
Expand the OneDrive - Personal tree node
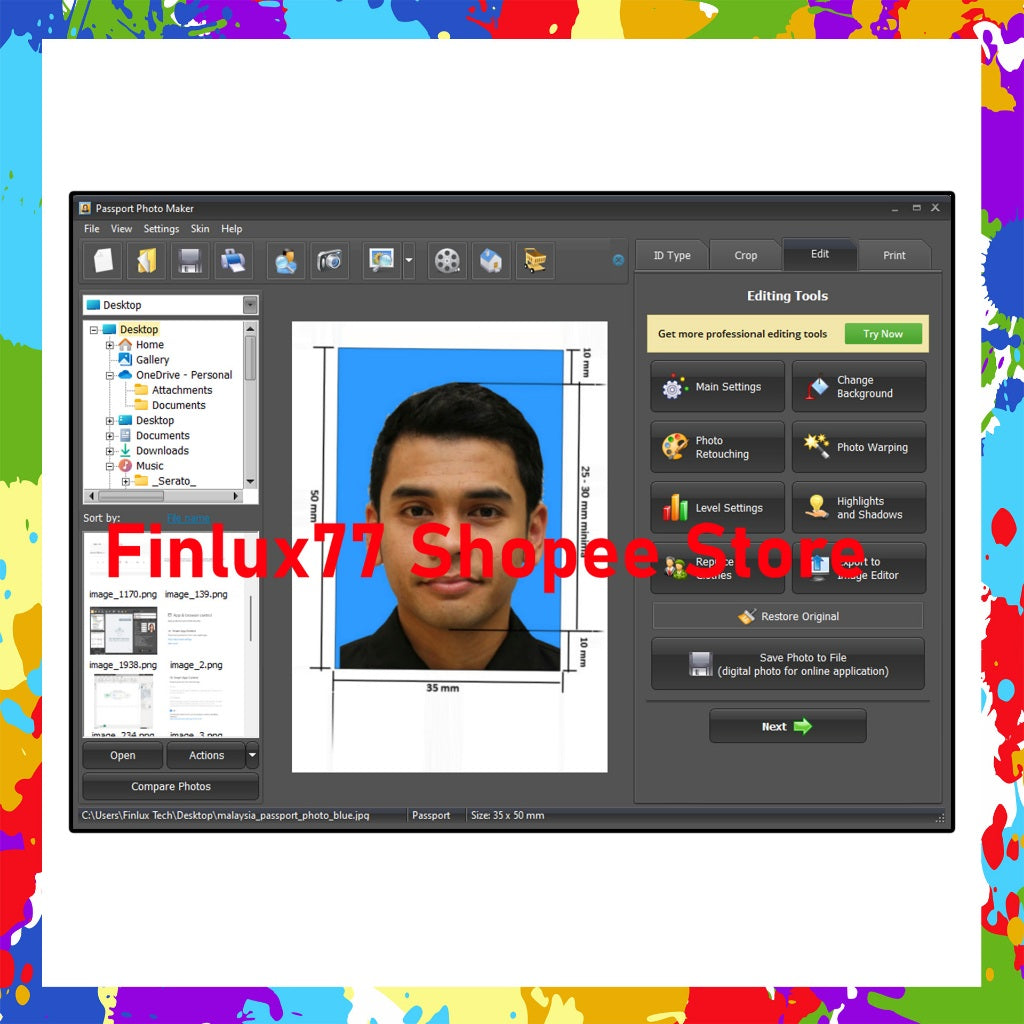click(111, 375)
